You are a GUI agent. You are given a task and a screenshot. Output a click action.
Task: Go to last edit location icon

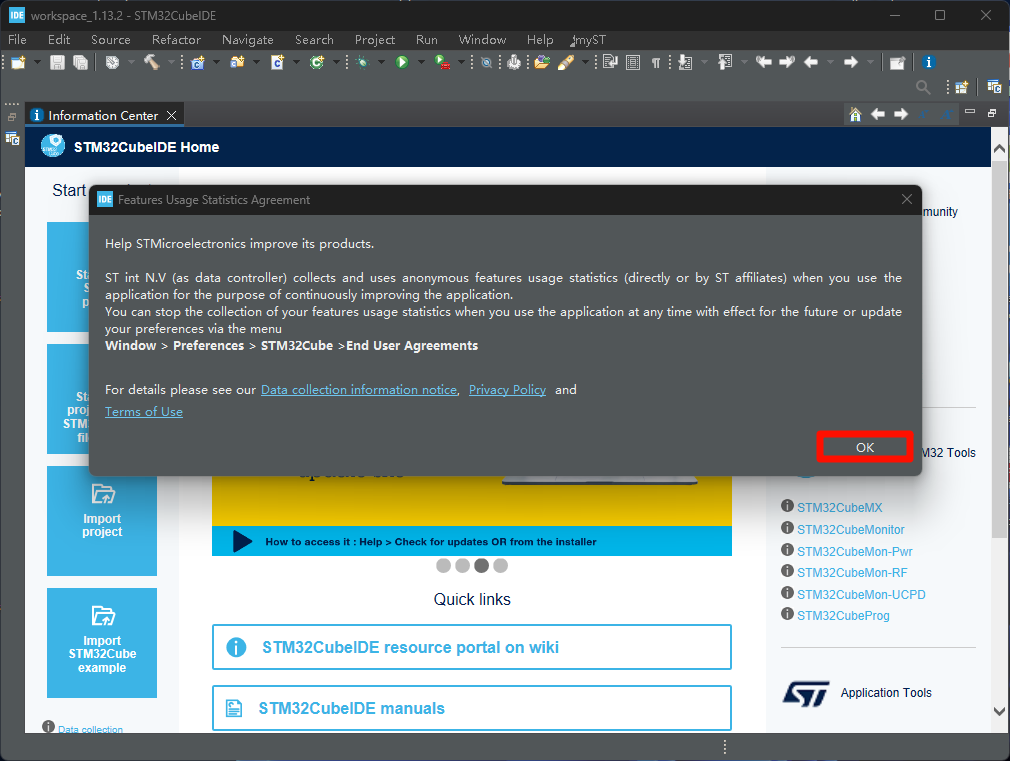click(764, 63)
